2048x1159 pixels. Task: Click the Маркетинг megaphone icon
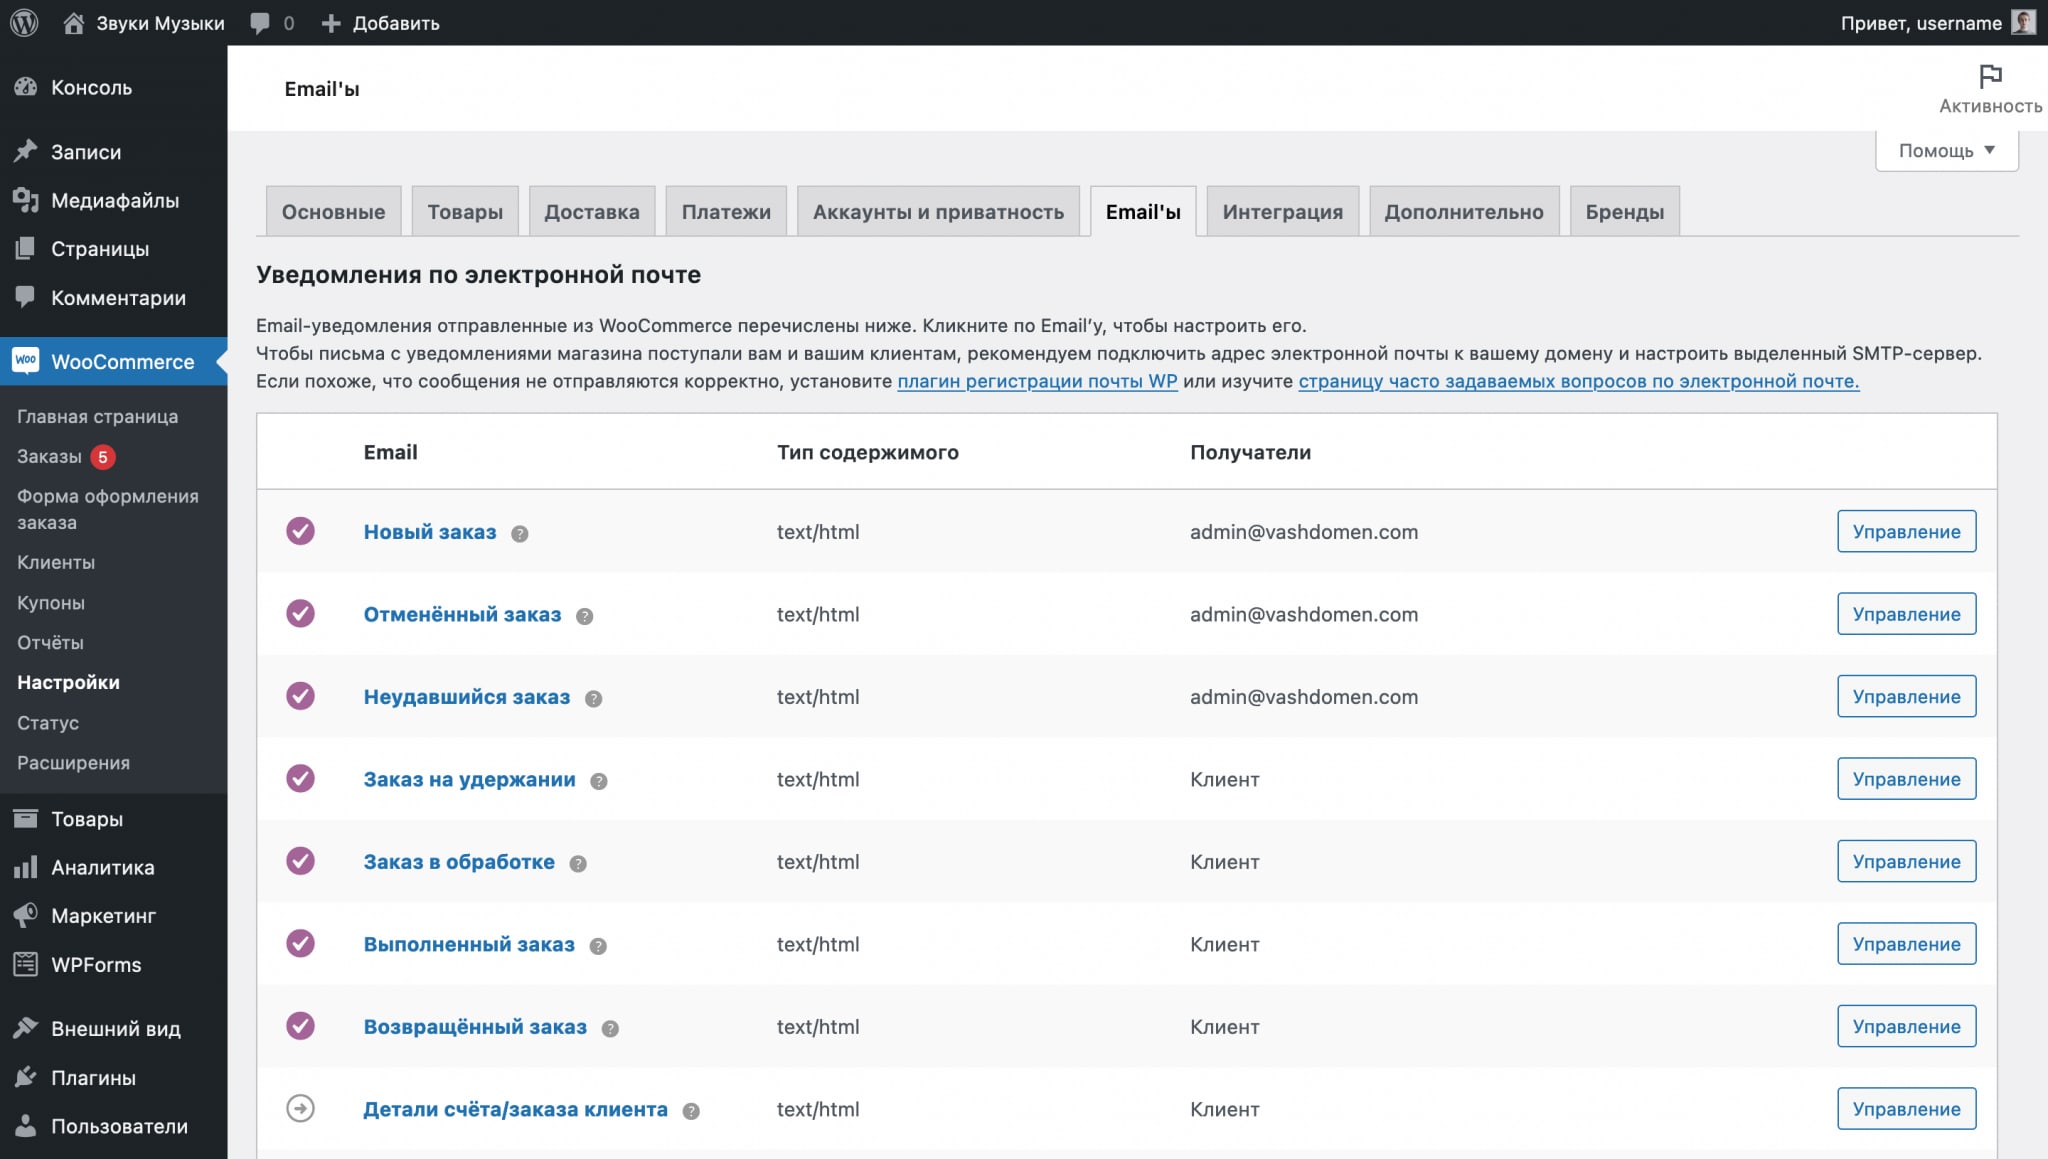(x=25, y=915)
